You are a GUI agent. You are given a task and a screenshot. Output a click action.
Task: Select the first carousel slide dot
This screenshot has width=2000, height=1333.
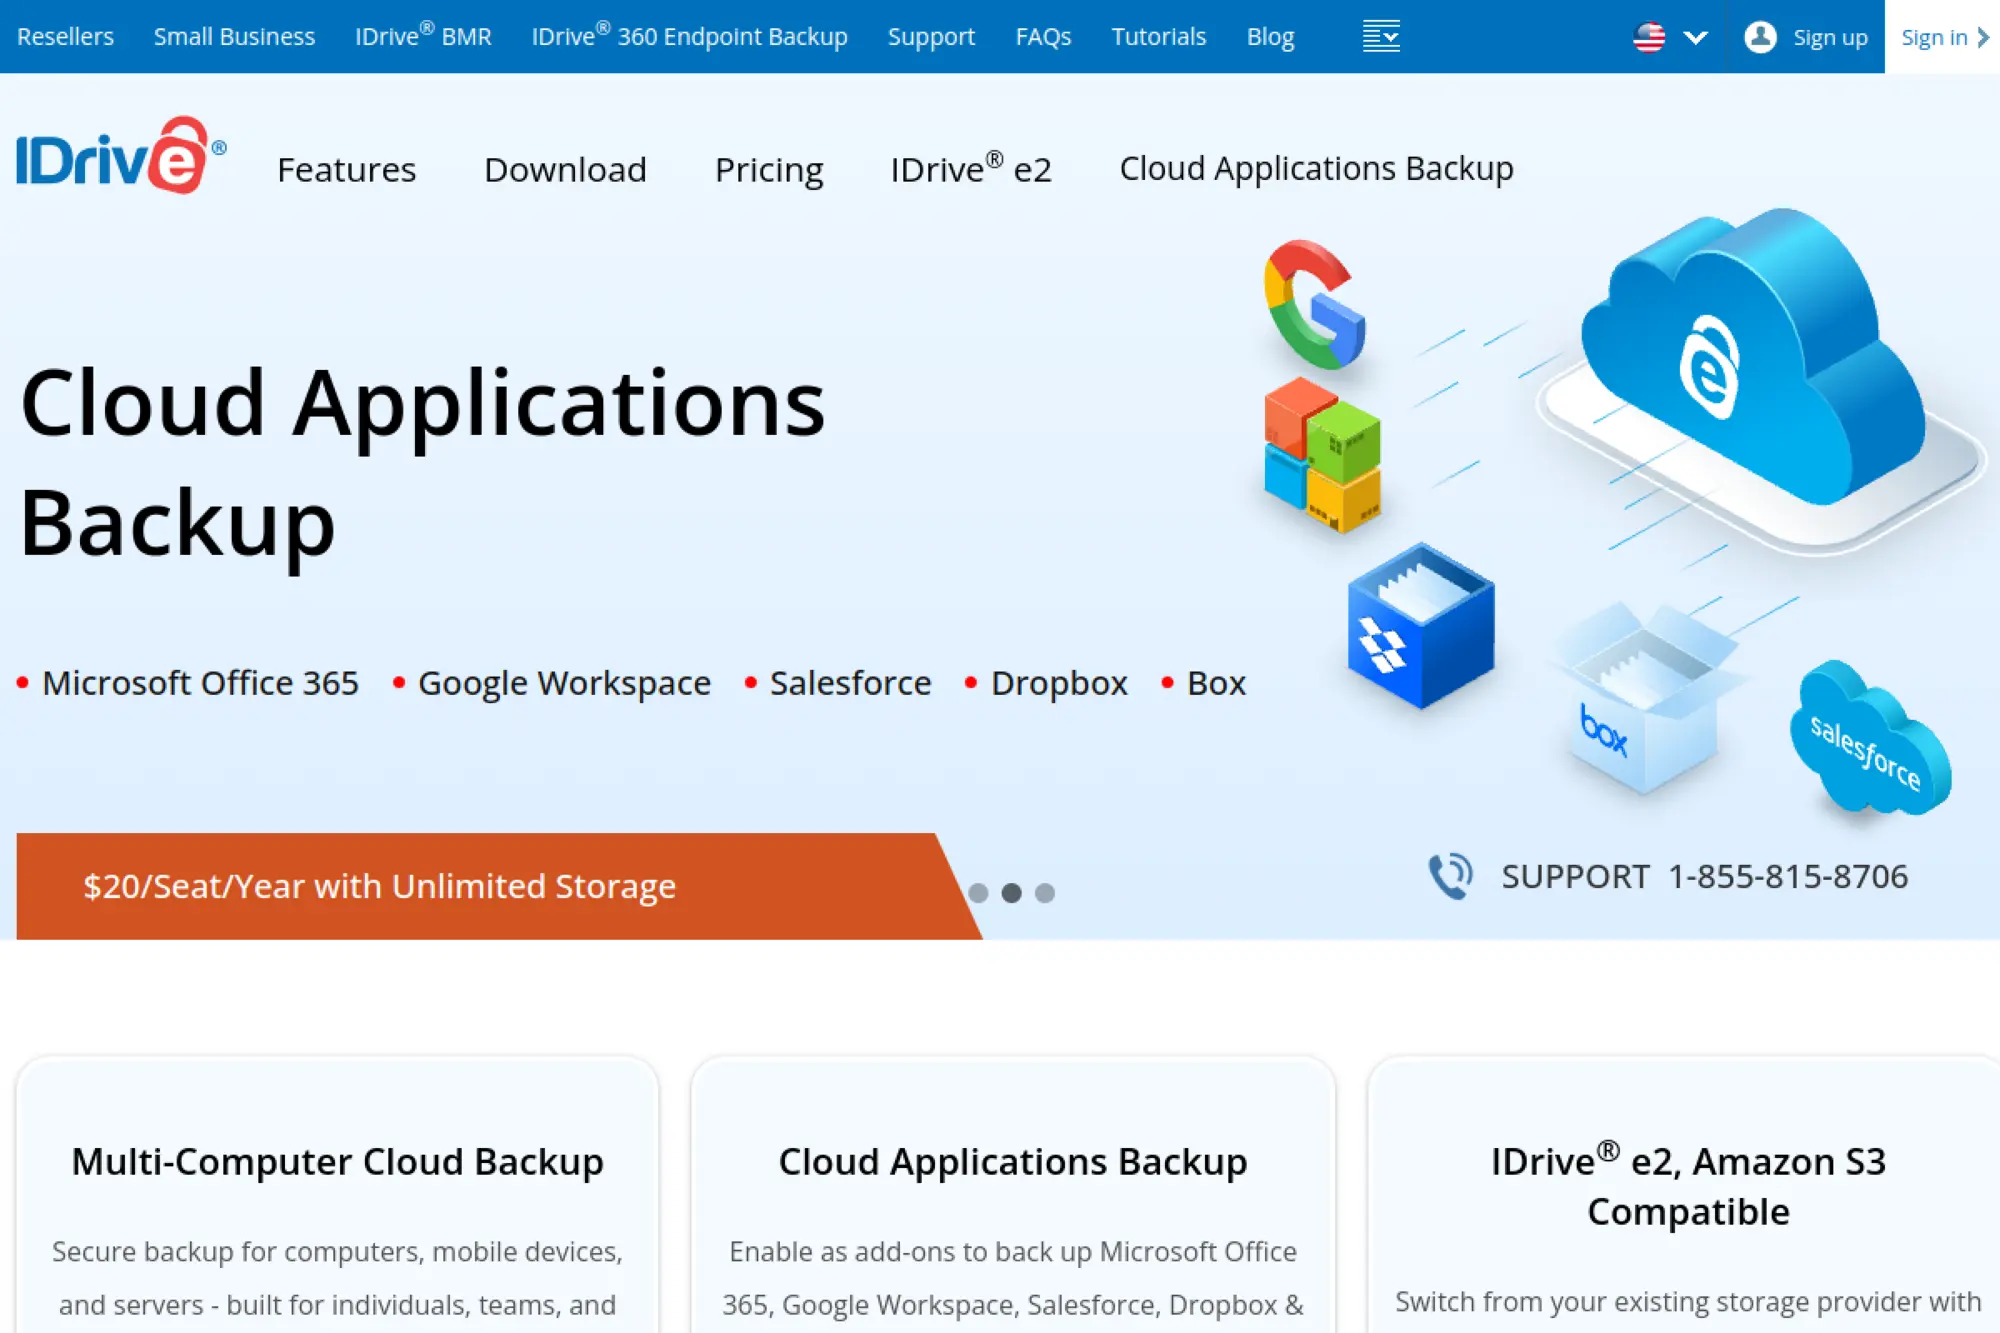point(978,893)
